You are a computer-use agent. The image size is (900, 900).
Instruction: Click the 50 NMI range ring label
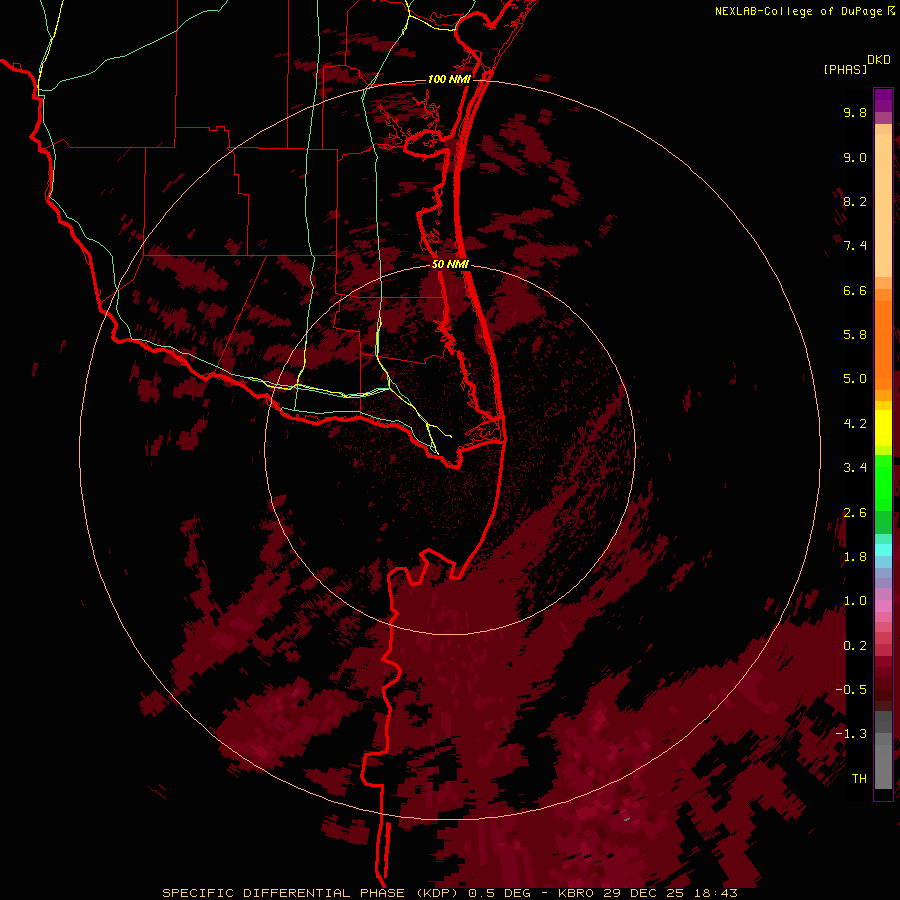coord(450,264)
